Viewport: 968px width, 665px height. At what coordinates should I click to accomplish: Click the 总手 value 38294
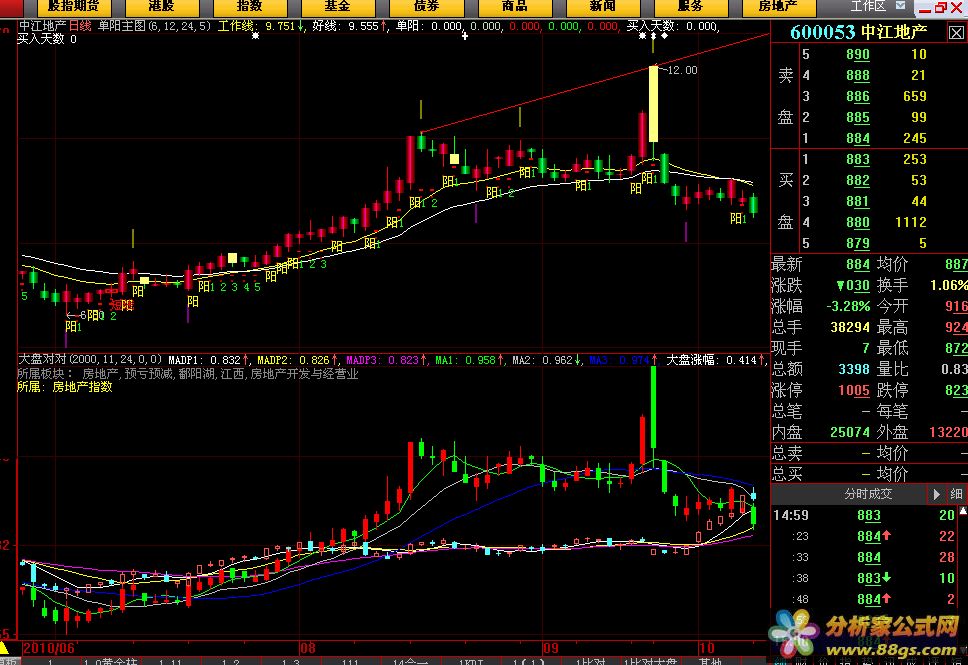coord(850,327)
